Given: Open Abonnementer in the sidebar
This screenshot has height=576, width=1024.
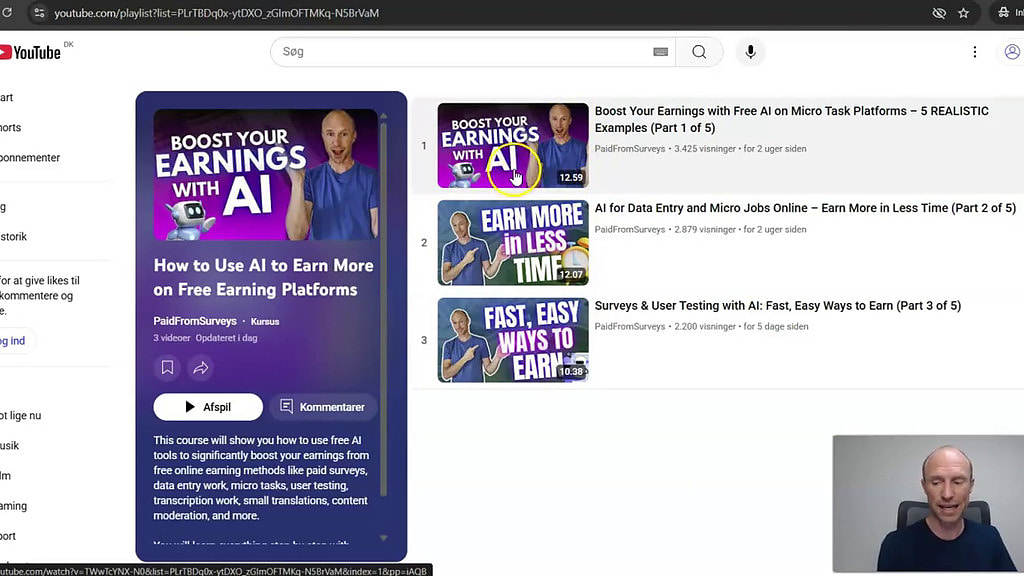Looking at the screenshot, I should point(30,157).
